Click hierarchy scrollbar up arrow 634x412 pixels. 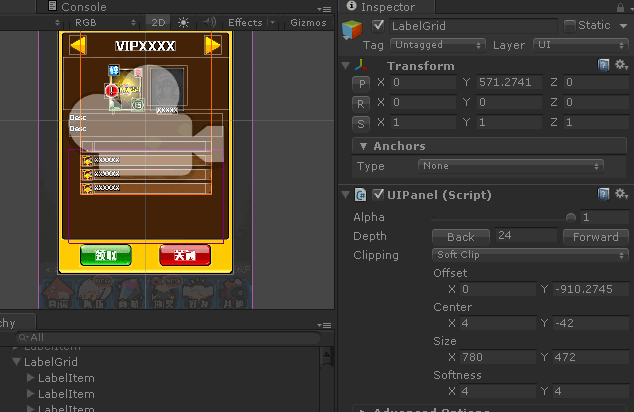coord(326,356)
